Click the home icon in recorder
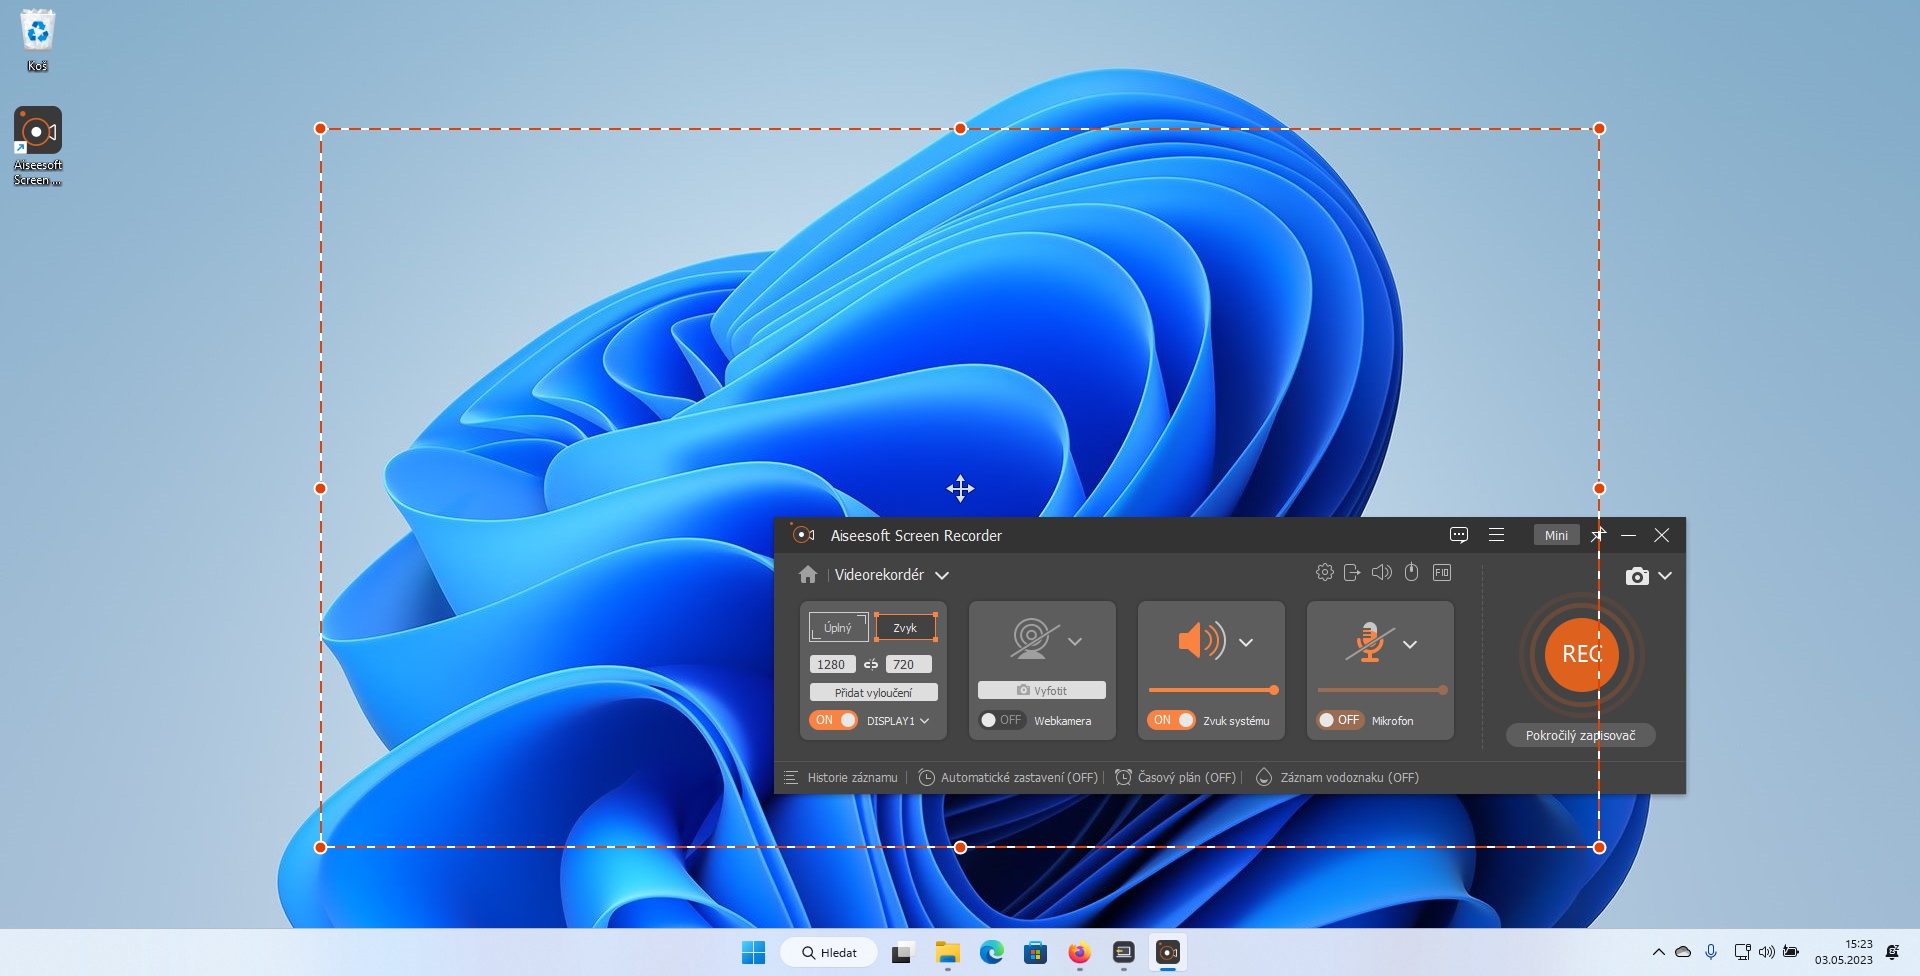The height and width of the screenshot is (976, 1920). click(x=808, y=575)
